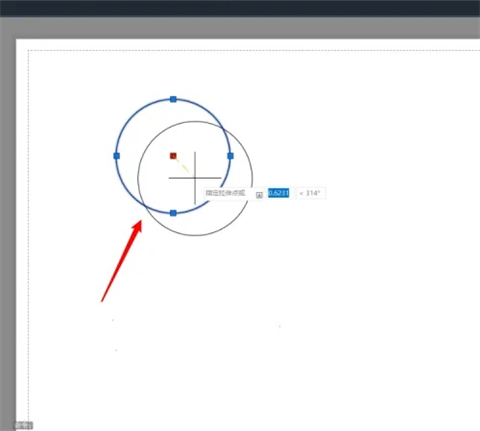Screen dimensions: 480x431
Task: Open the options arrow in the dynamic prompt
Action: [259, 195]
